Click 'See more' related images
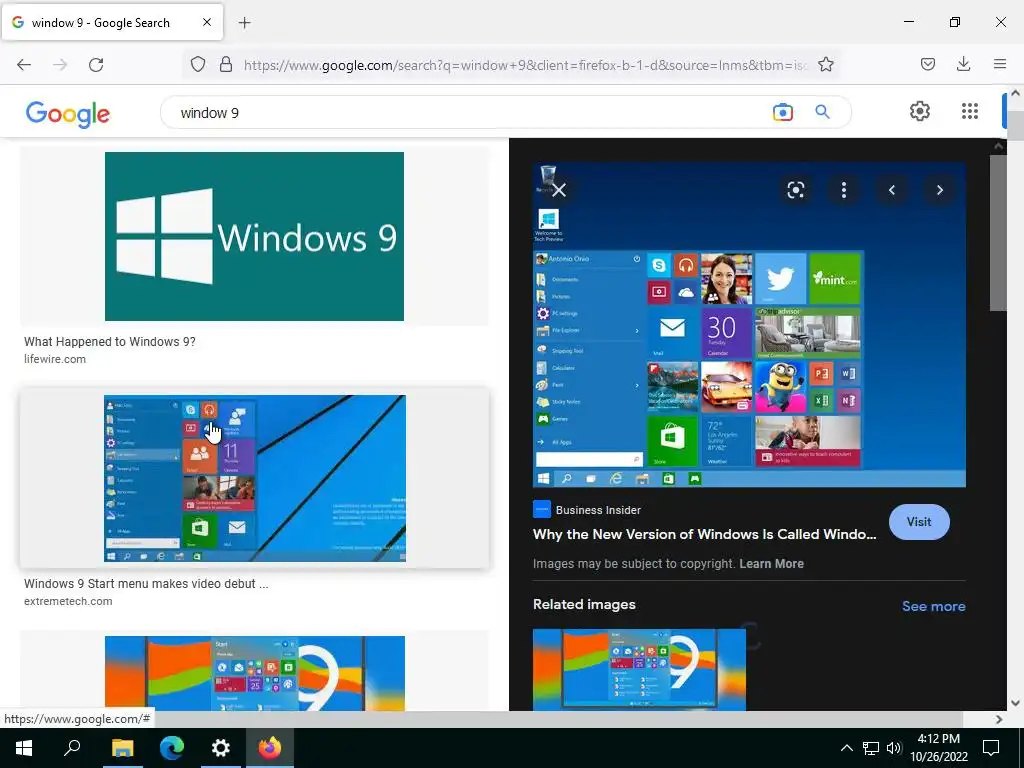 coord(933,606)
